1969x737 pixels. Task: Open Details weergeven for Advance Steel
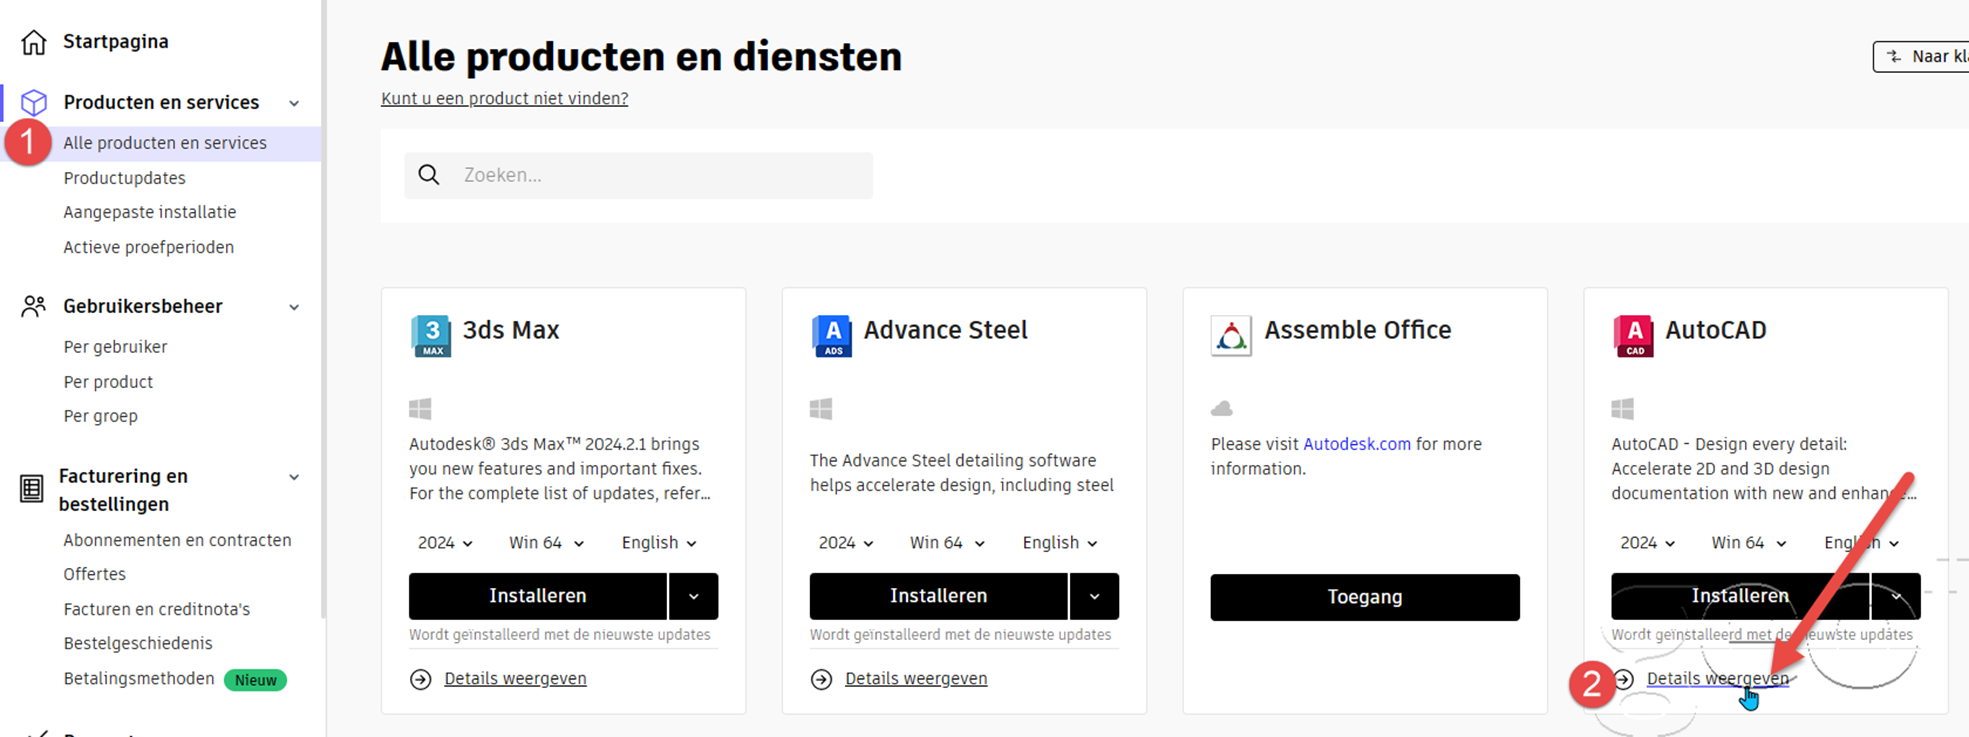click(916, 678)
